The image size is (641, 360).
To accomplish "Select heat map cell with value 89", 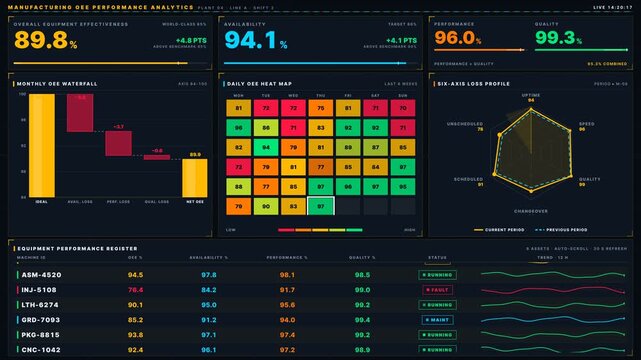I will tap(348, 148).
